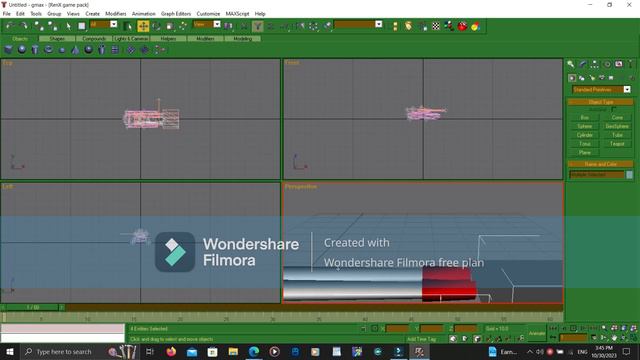Image resolution: width=640 pixels, height=360 pixels.
Task: Click the Undo icon in main toolbar
Action: click(10, 26)
